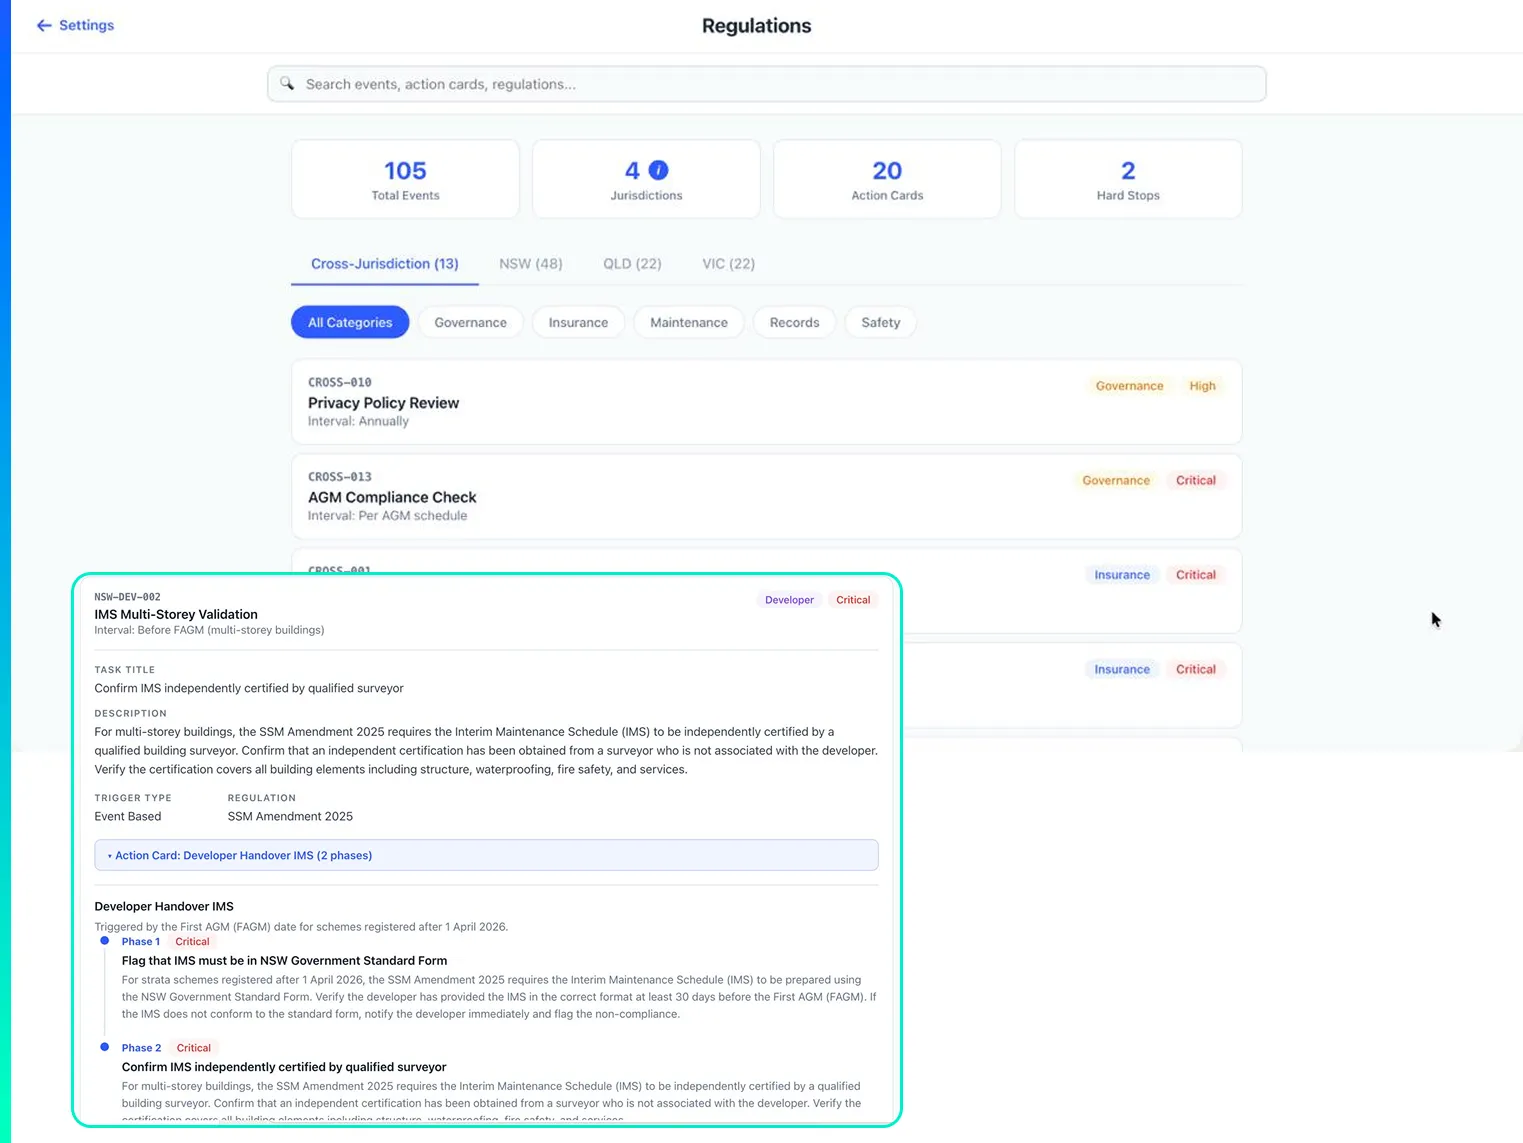1523x1143 pixels.
Task: Click the CROSS-013 event code
Action: click(x=340, y=477)
